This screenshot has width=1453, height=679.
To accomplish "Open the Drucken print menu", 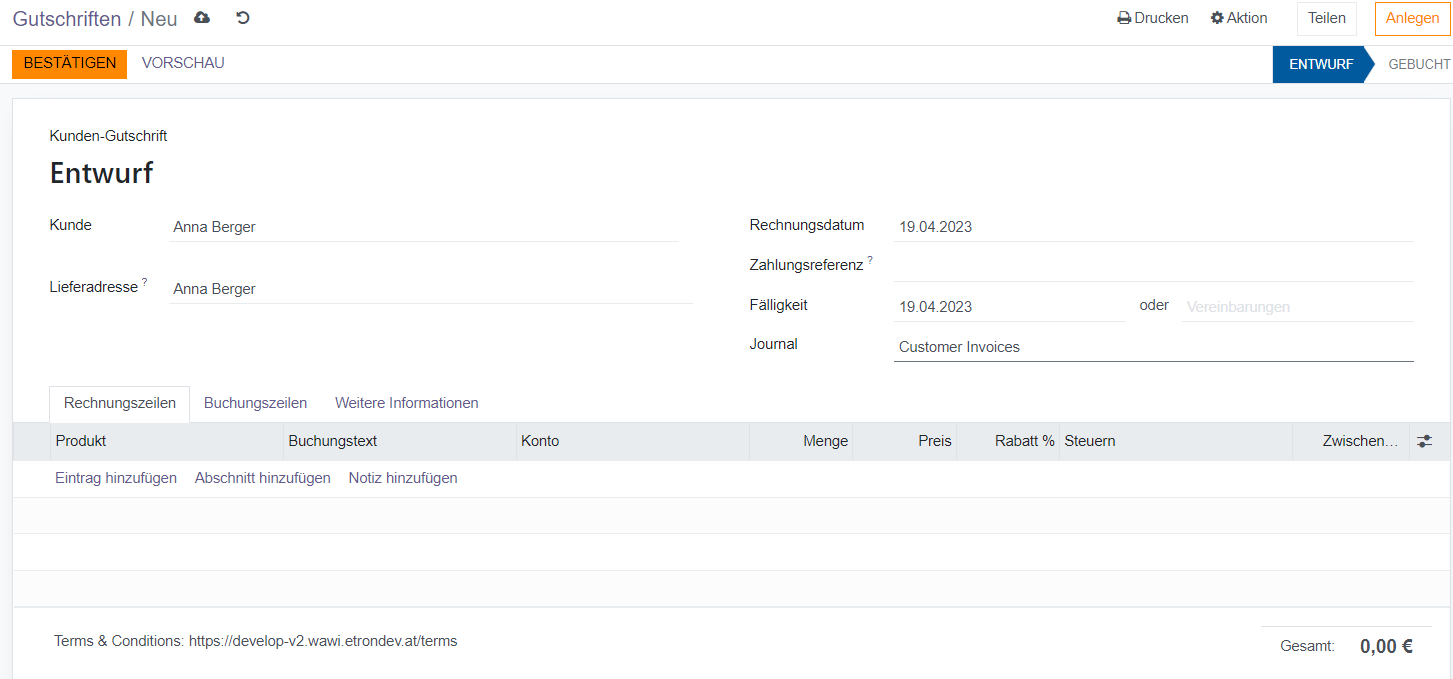I will click(1153, 18).
